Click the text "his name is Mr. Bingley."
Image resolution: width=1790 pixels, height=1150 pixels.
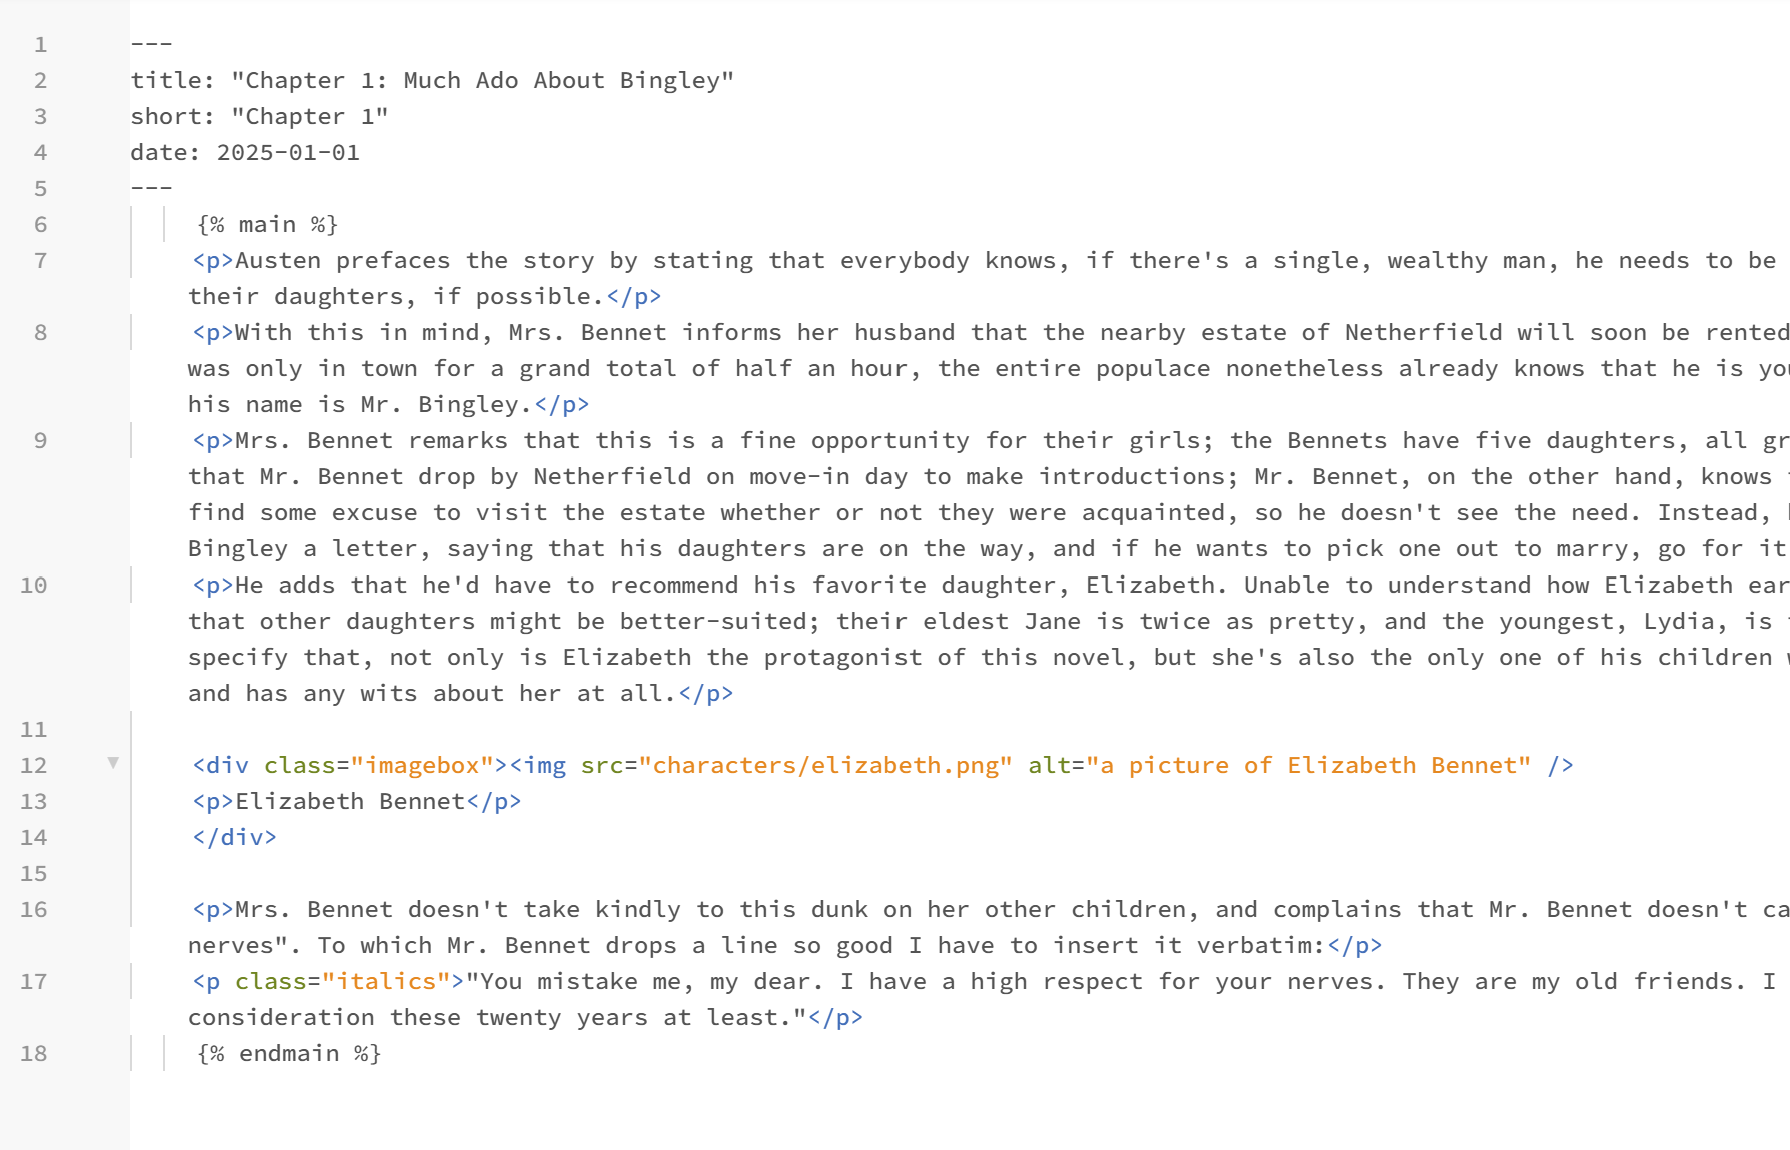(x=360, y=405)
